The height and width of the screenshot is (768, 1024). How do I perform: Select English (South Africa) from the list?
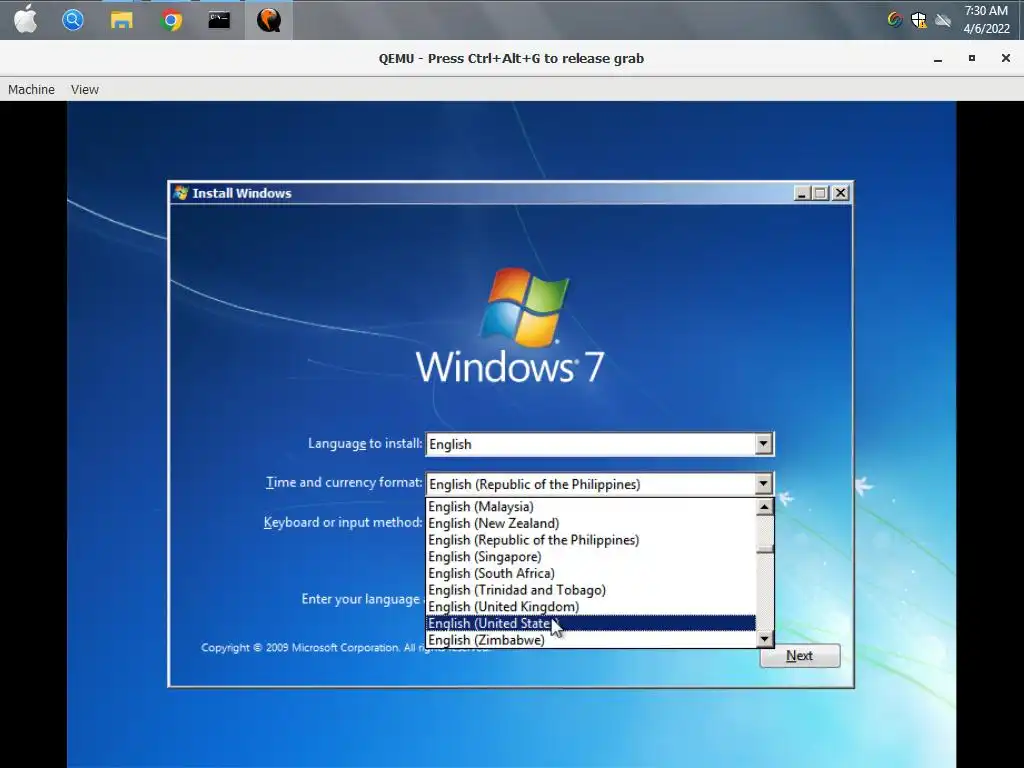pos(590,573)
